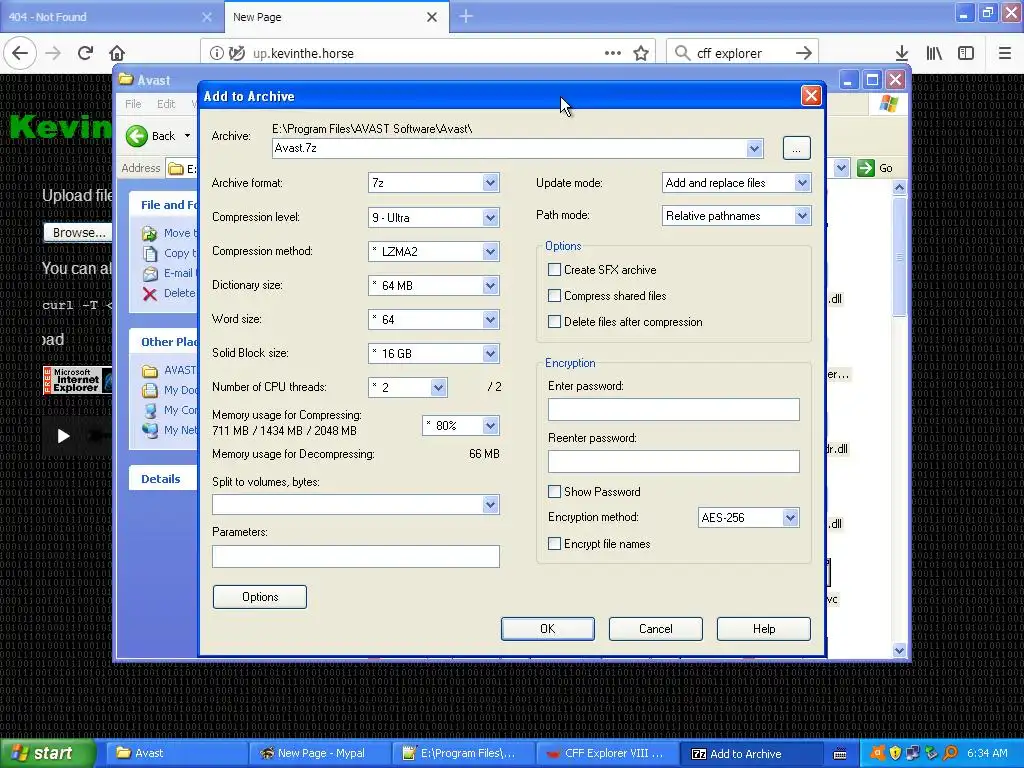Image resolution: width=1024 pixels, height=768 pixels.
Task: Open My Network Places icon
Action: 150,430
